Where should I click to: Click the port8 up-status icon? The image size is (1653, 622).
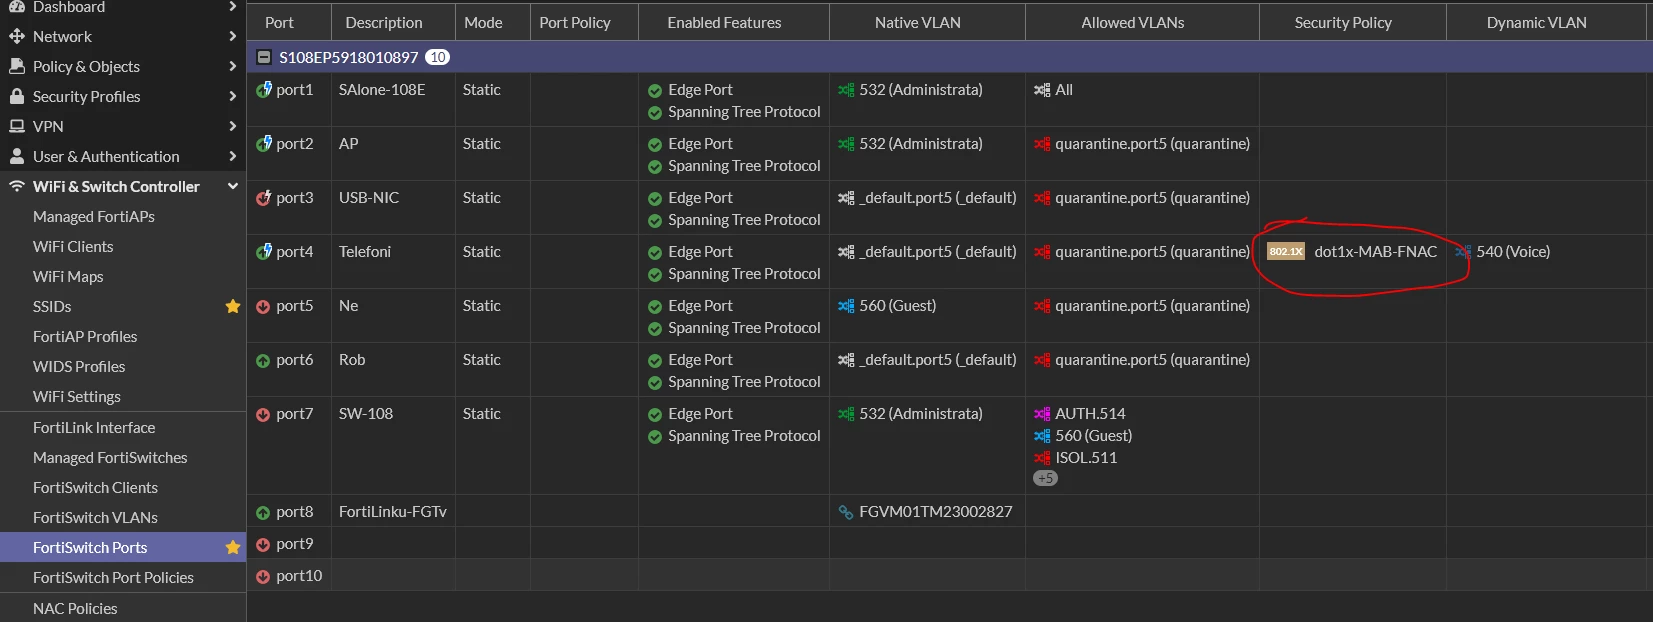click(x=263, y=513)
